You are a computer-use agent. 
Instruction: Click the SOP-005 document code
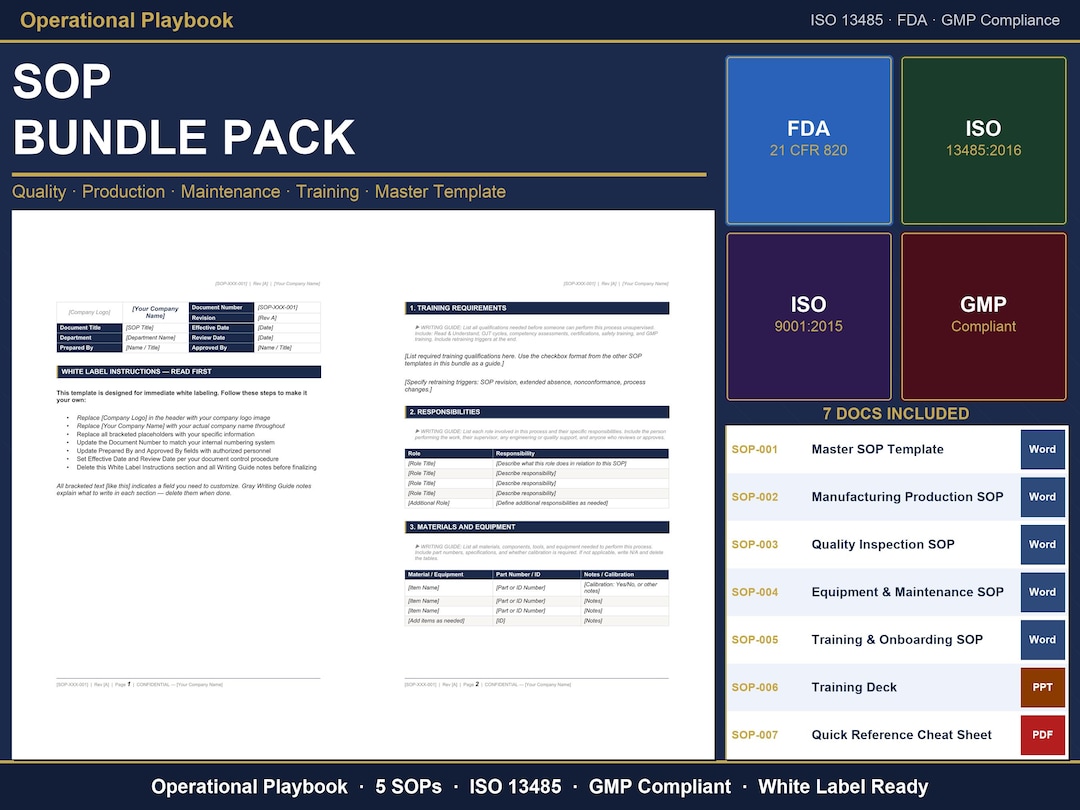coord(754,639)
